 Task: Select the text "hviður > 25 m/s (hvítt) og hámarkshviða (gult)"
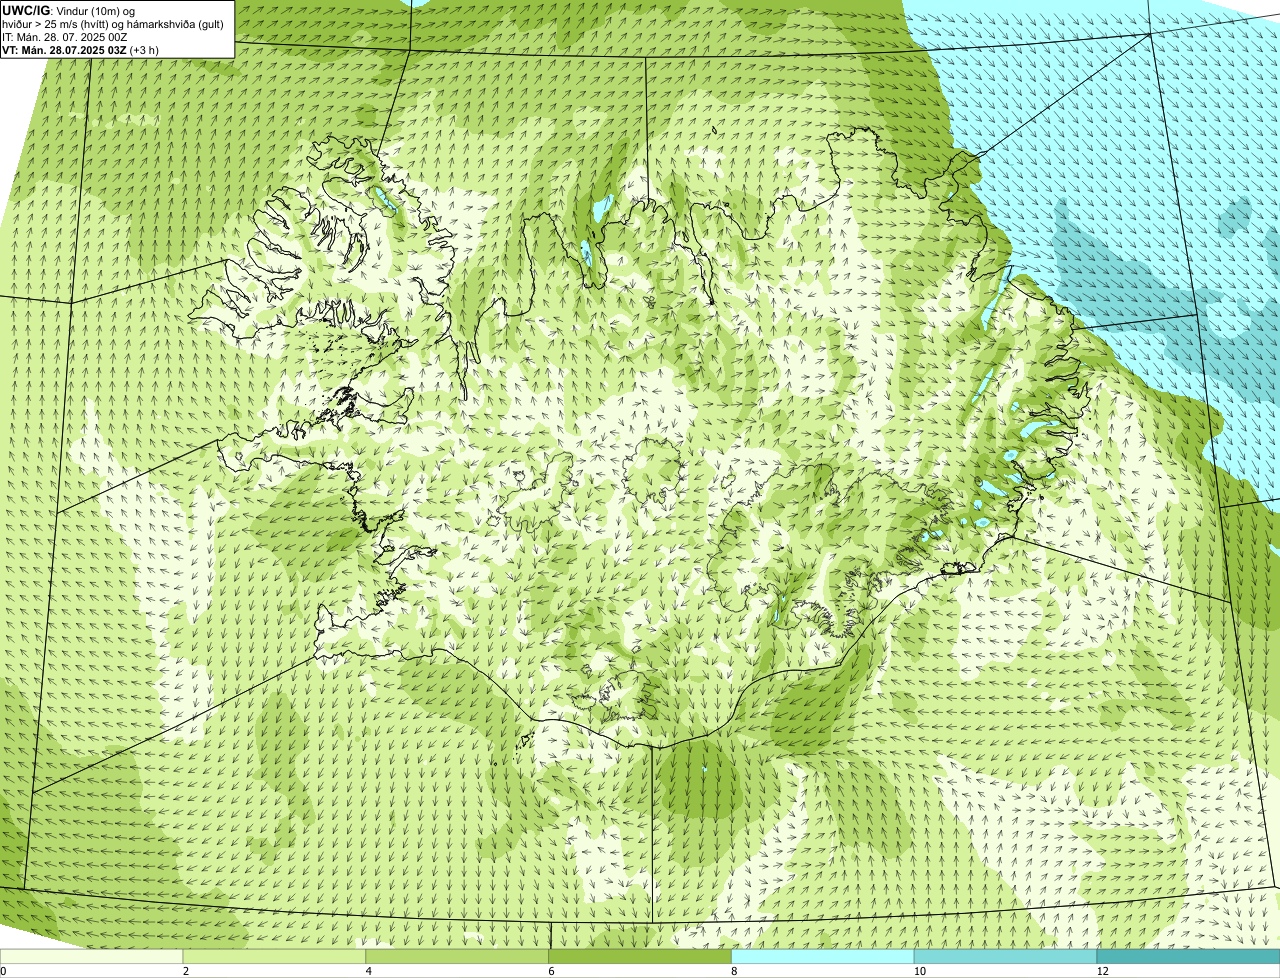pos(113,24)
